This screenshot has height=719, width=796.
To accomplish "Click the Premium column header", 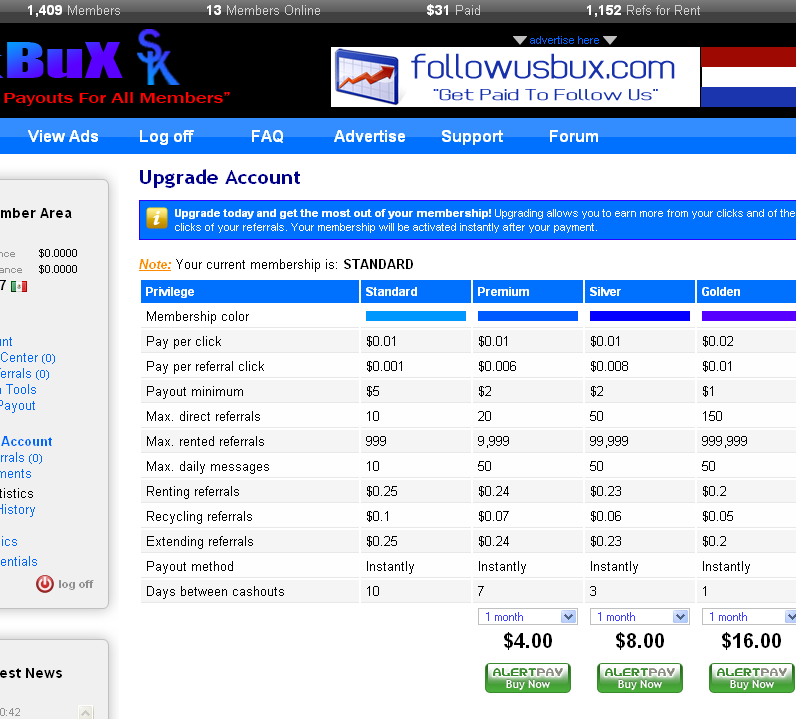I will click(x=527, y=291).
